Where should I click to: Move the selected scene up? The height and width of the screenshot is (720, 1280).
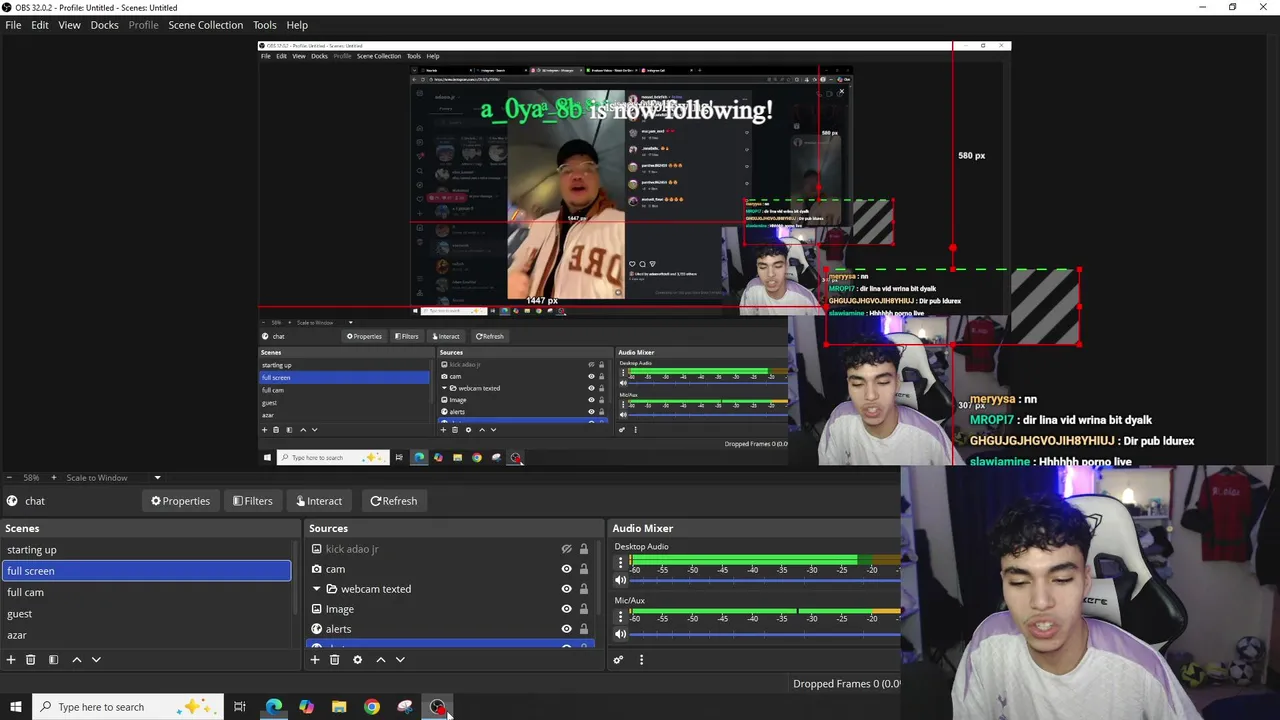coord(76,660)
